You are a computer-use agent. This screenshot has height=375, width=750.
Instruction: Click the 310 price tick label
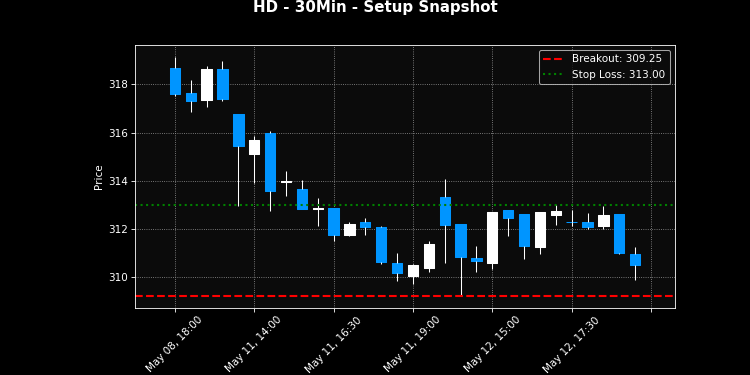[x=118, y=277]
